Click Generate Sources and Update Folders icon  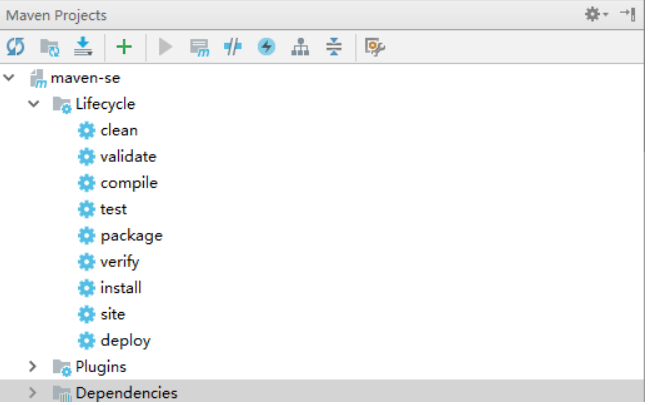tap(50, 47)
